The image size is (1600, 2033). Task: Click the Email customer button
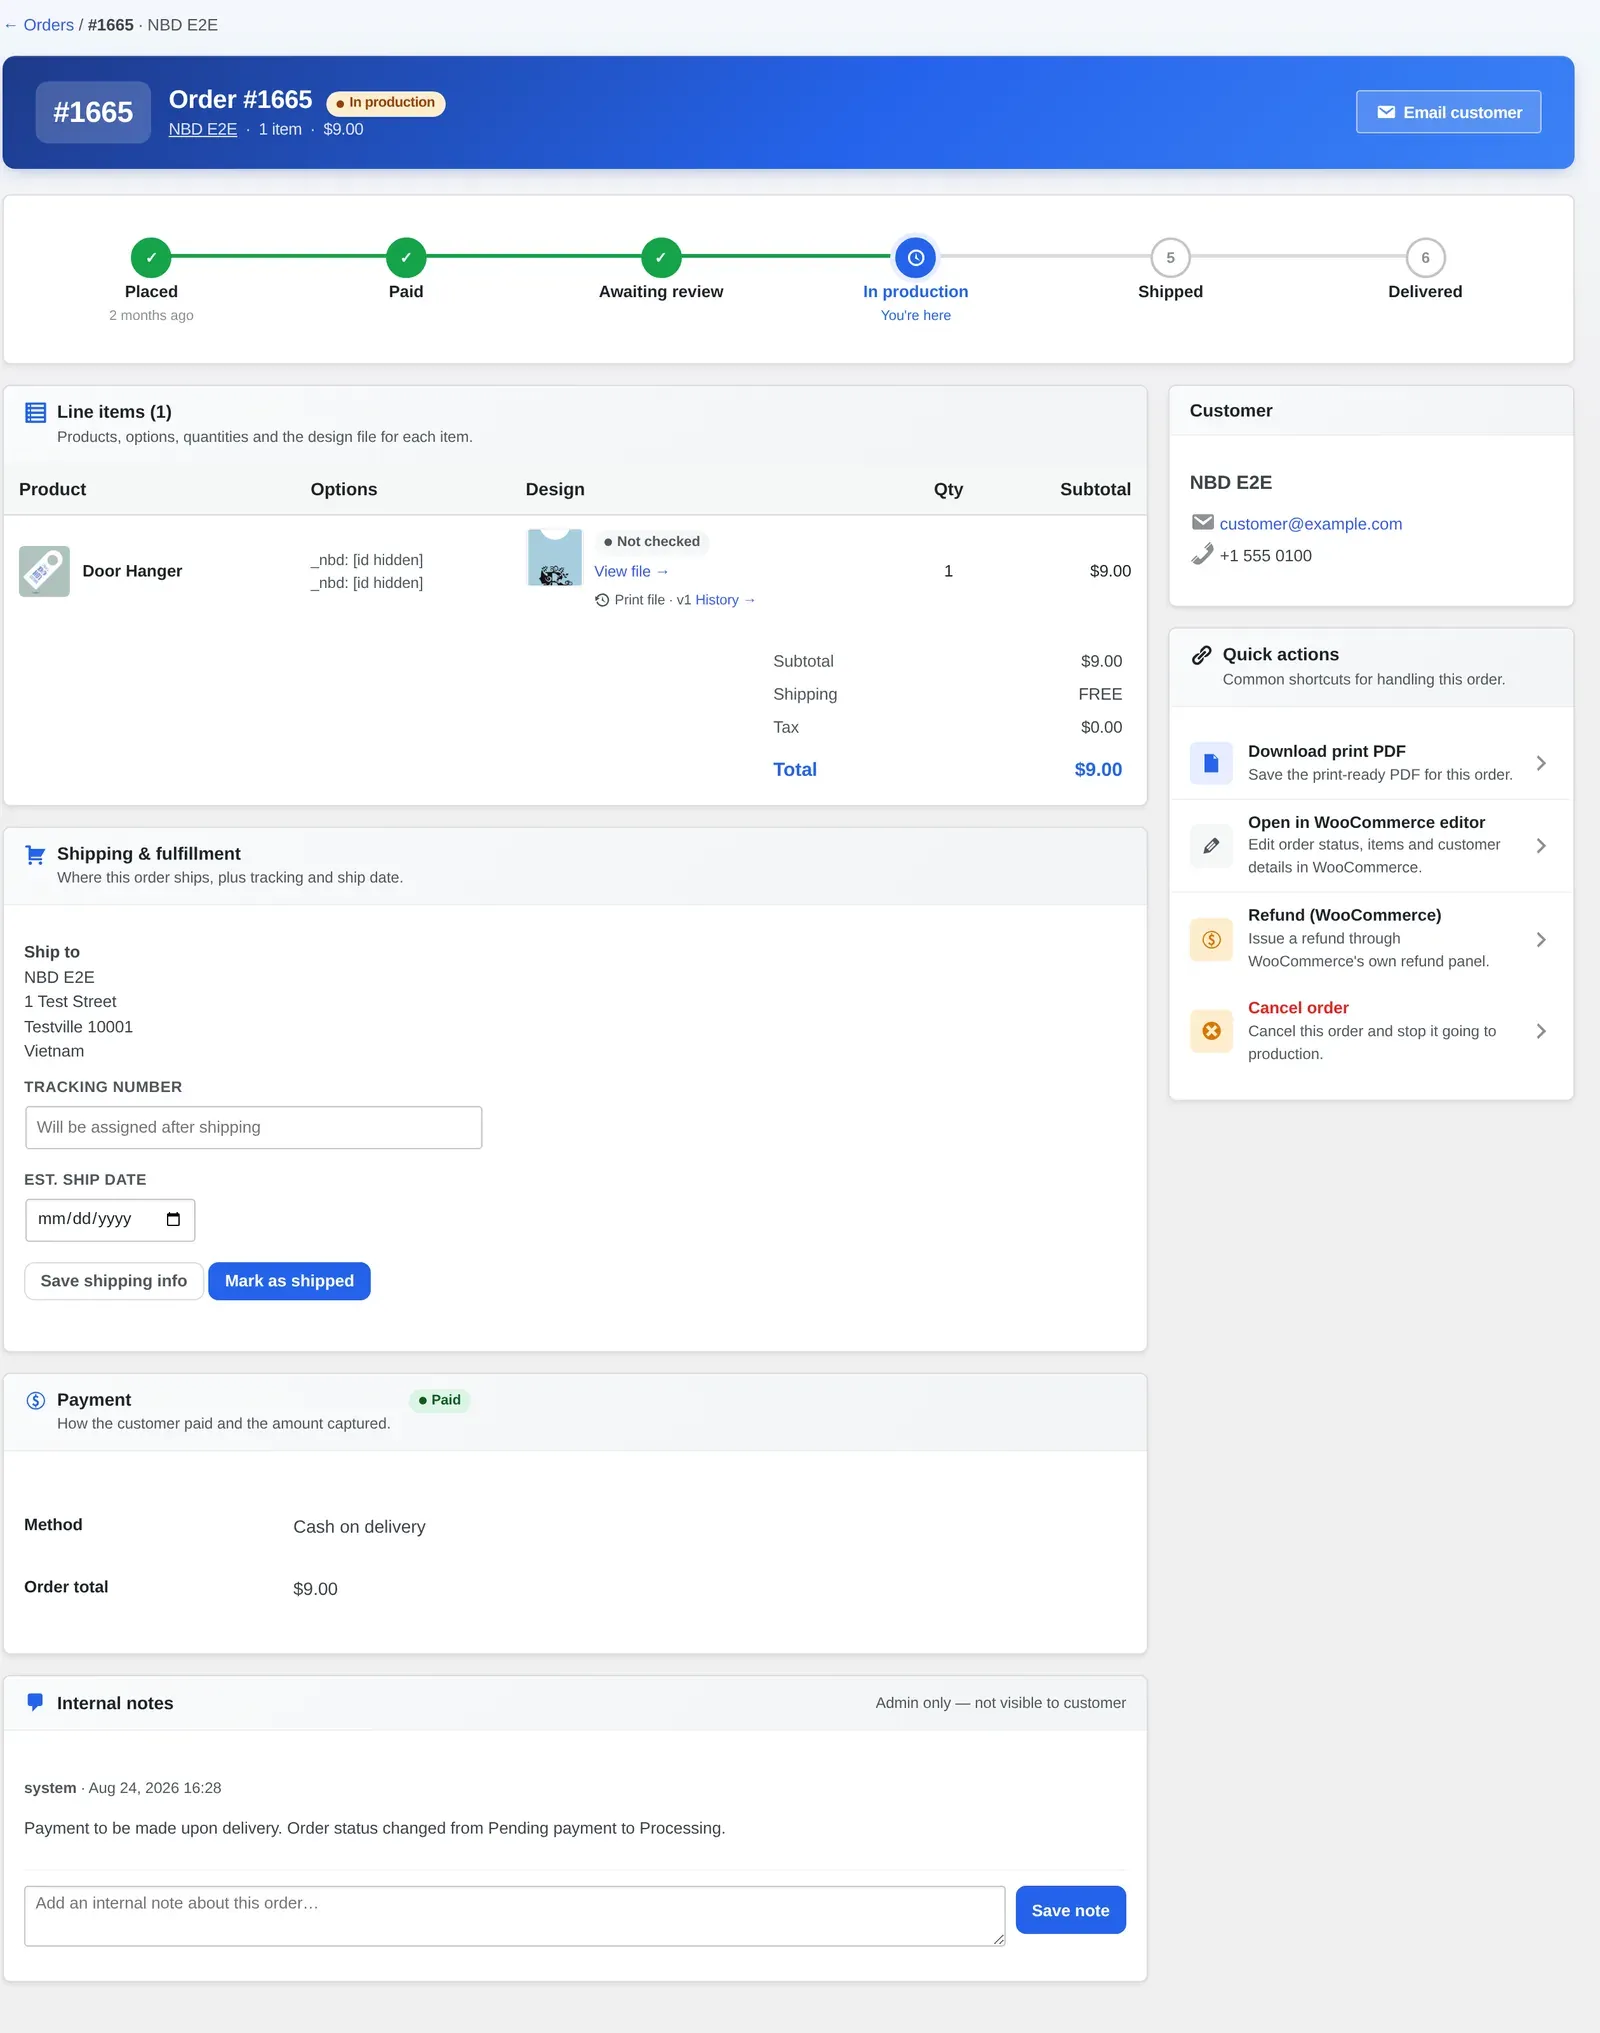(1448, 112)
